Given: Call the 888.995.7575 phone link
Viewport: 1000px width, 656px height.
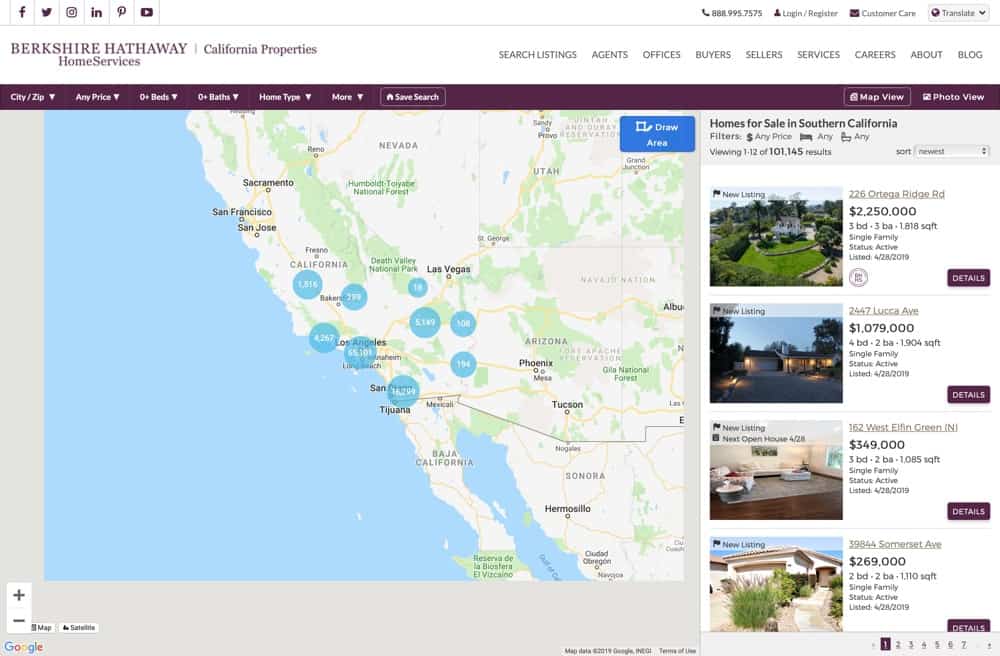Looking at the screenshot, I should (x=732, y=13).
